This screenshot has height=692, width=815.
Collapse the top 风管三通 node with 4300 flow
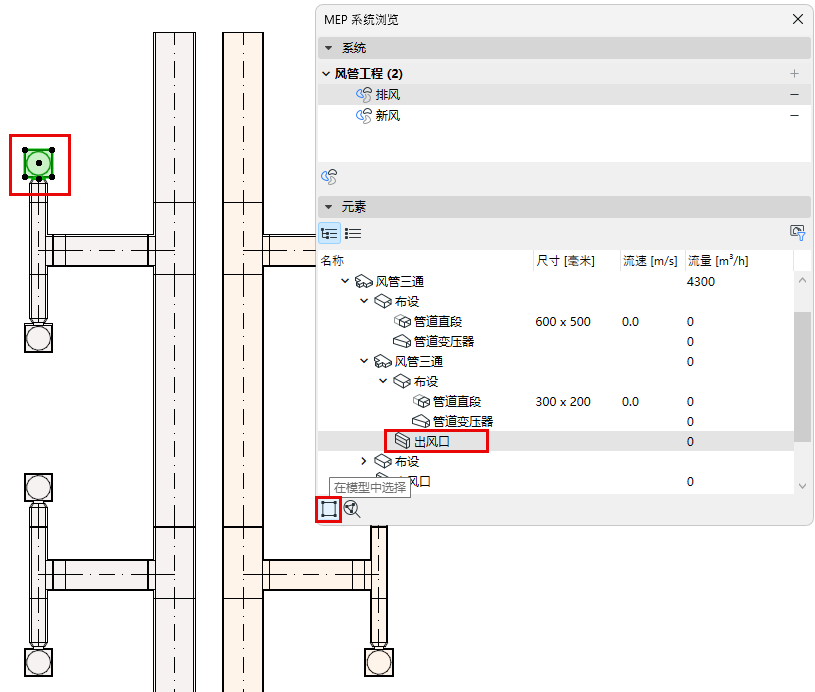click(x=345, y=281)
